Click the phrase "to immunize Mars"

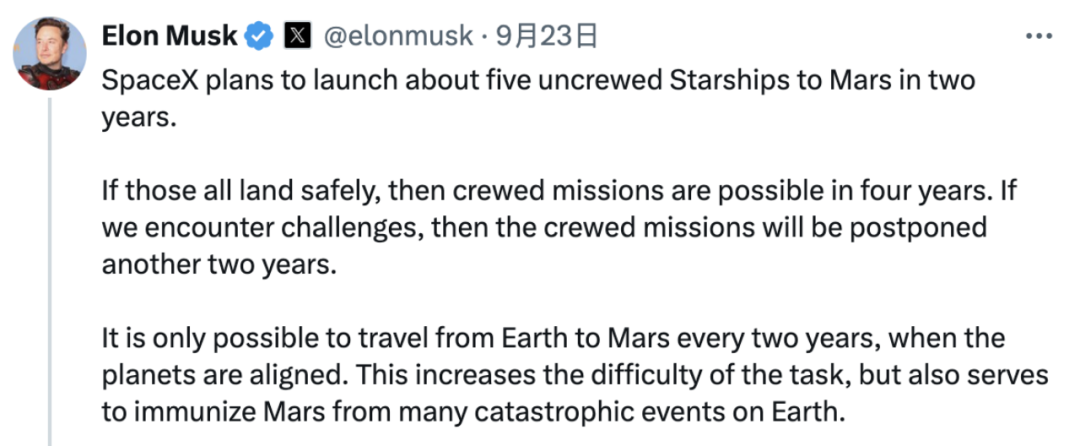tap(180, 410)
